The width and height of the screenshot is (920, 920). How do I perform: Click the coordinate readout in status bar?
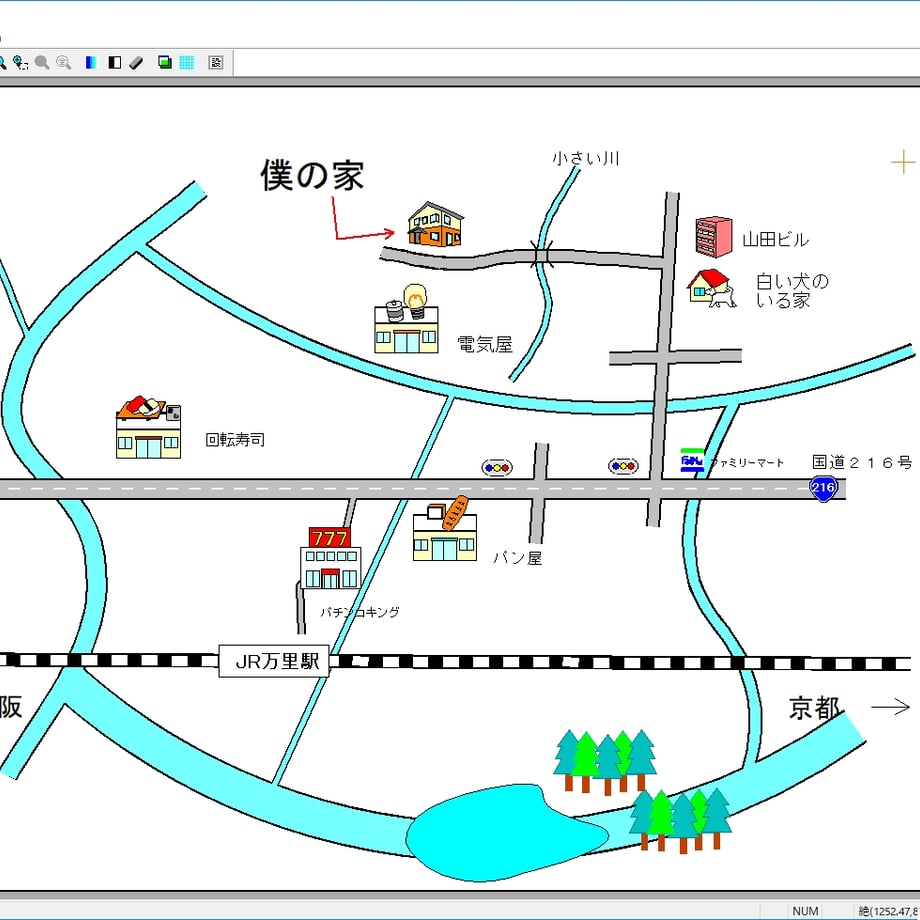(888, 911)
